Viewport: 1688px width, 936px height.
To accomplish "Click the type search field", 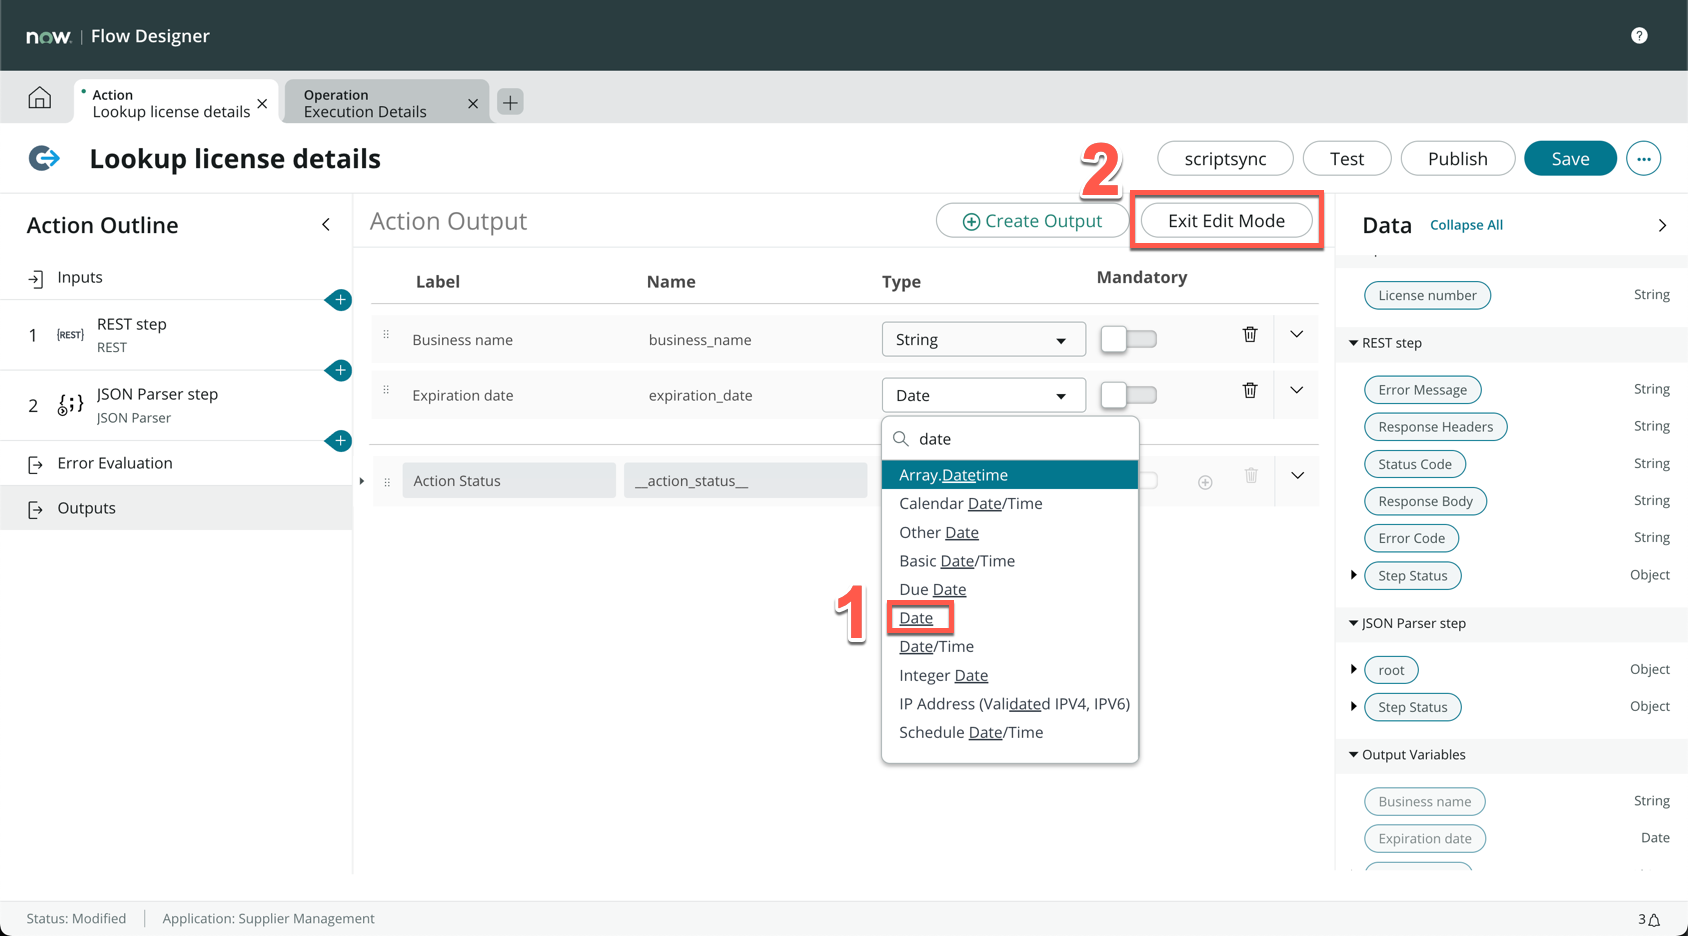I will pyautogui.click(x=1020, y=439).
